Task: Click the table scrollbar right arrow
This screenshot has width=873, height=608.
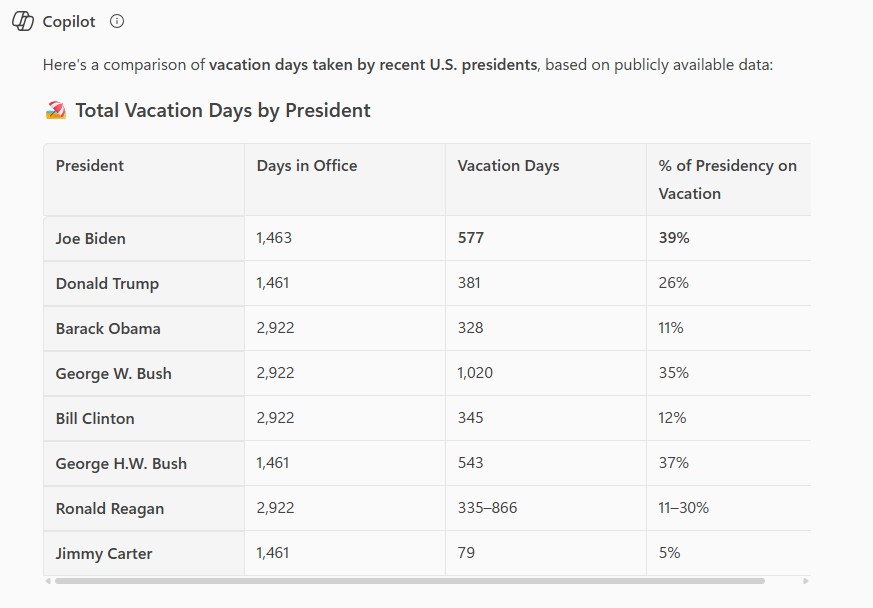Action: tap(806, 581)
